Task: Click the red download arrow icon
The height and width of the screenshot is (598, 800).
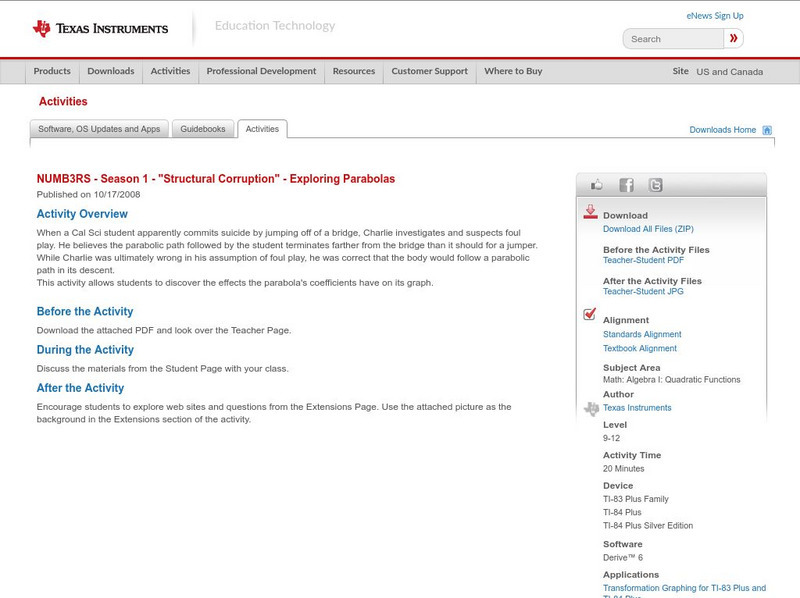Action: pyautogui.click(x=590, y=212)
